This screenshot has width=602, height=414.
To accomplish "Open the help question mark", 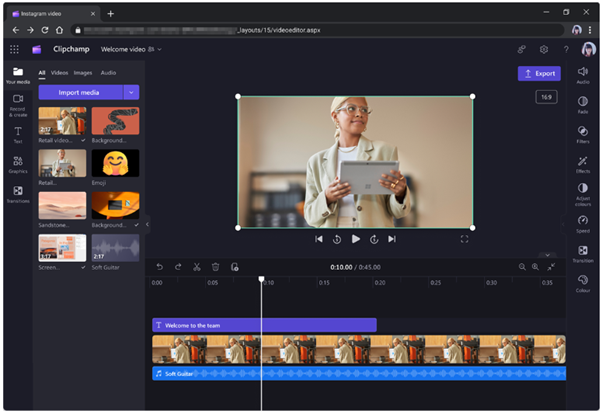I will pos(566,49).
